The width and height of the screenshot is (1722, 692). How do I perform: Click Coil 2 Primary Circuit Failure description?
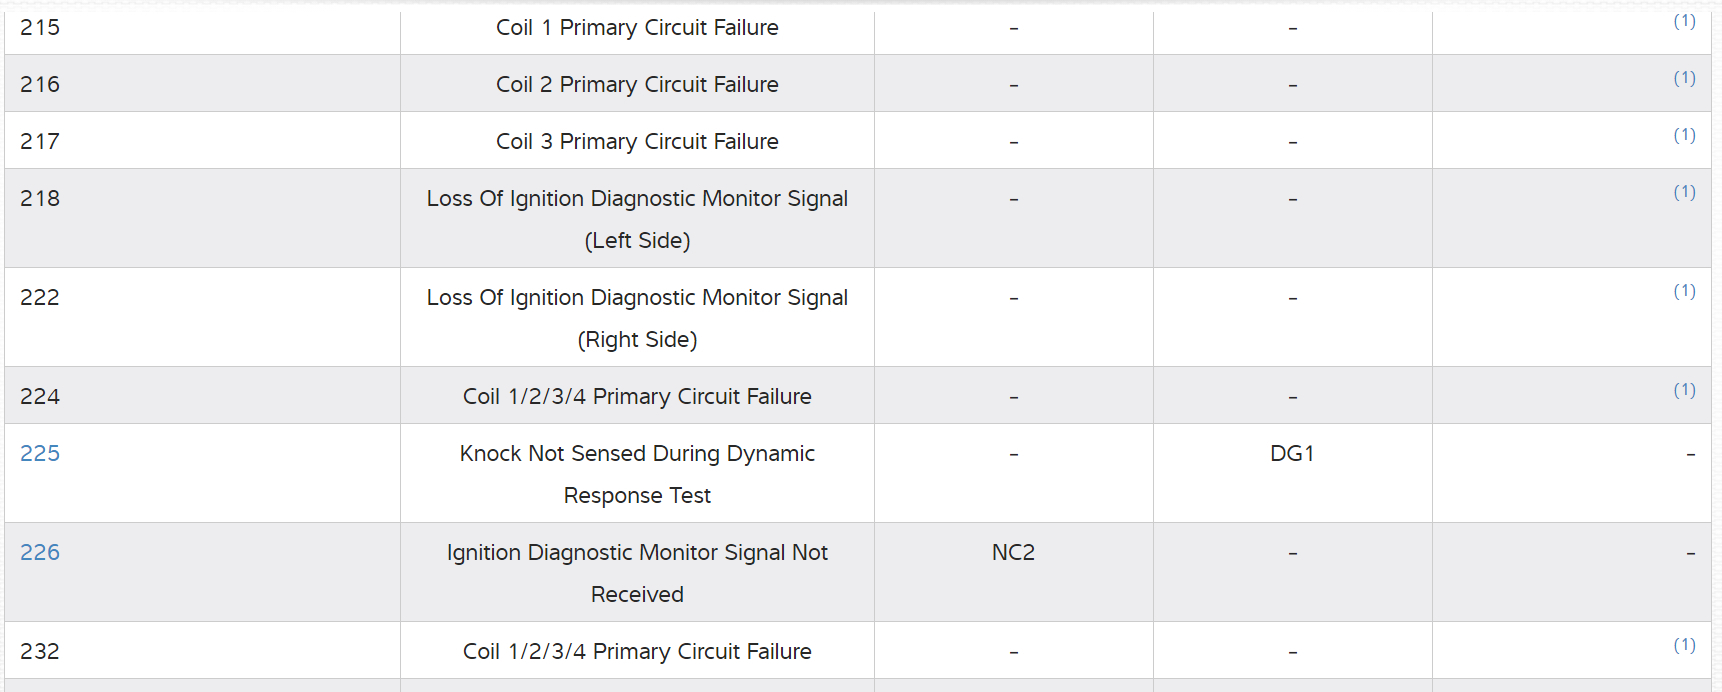[637, 85]
